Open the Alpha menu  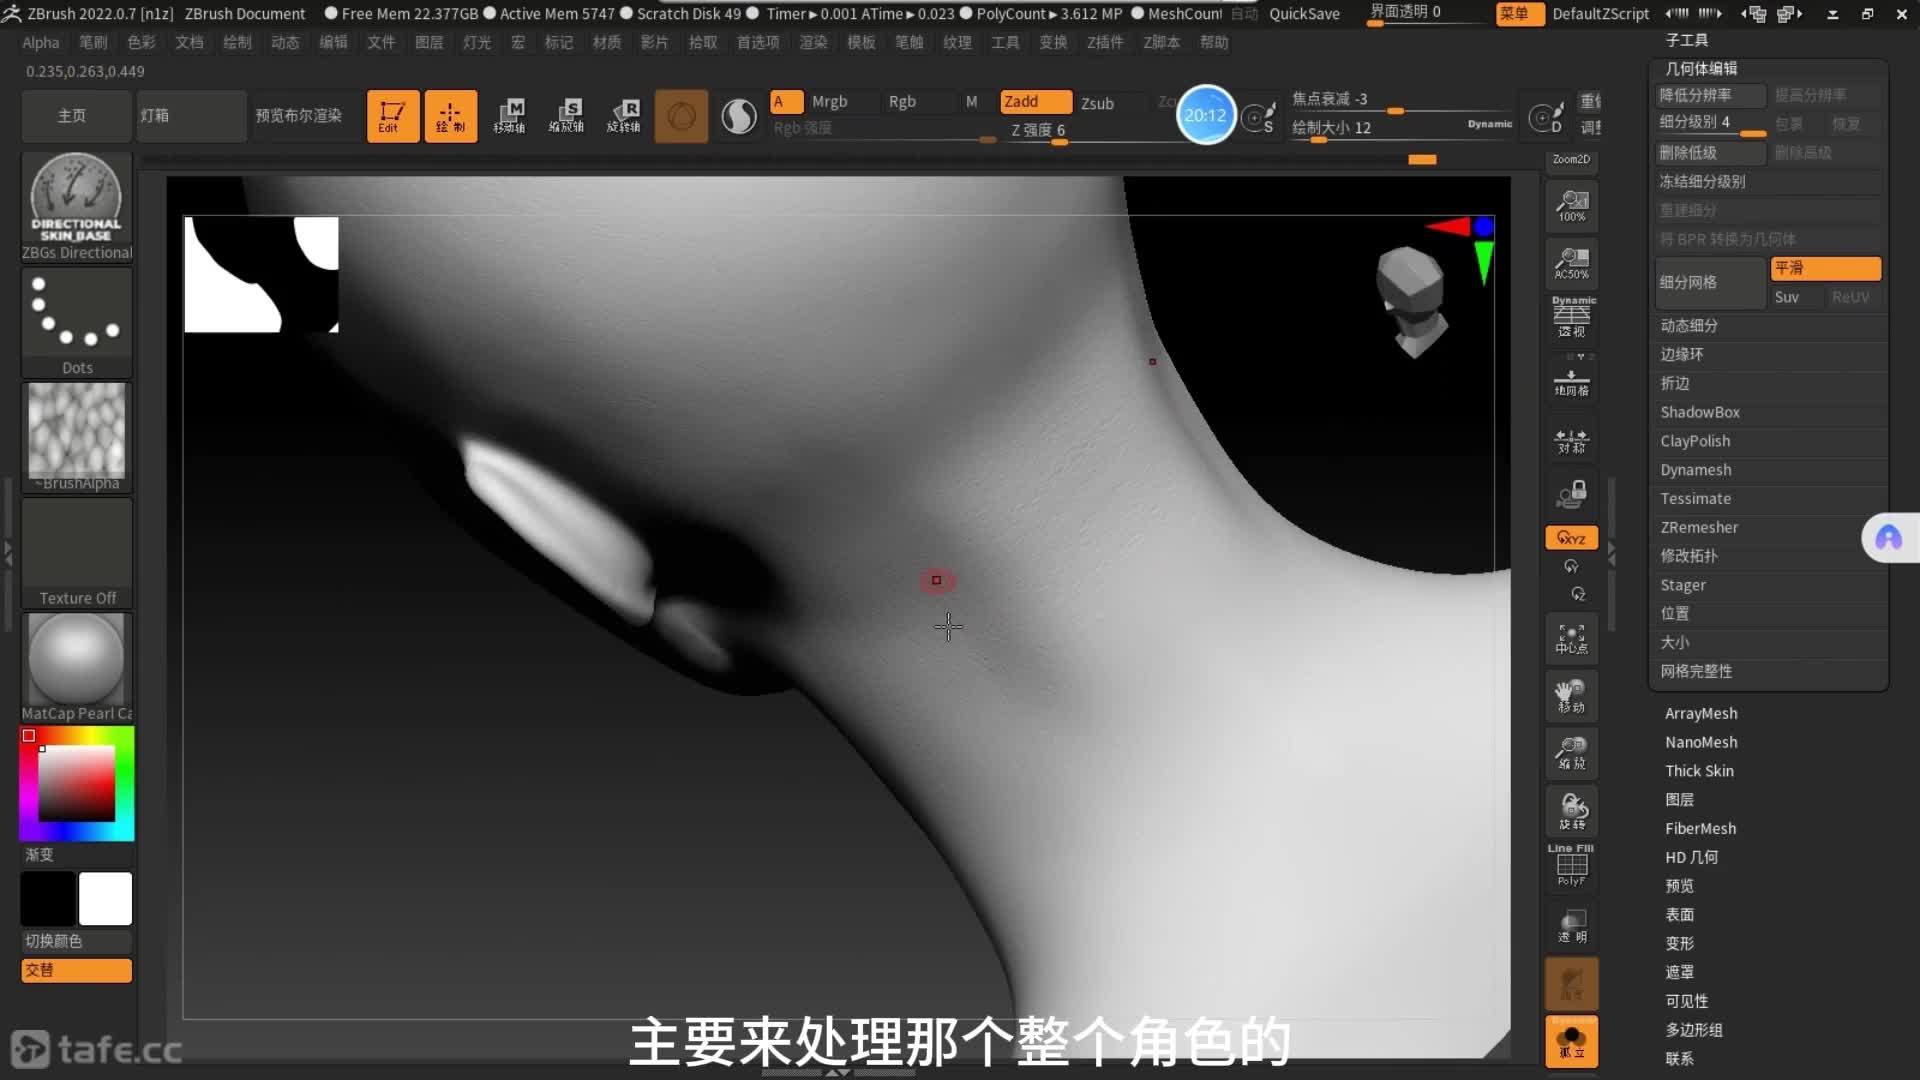click(x=41, y=42)
